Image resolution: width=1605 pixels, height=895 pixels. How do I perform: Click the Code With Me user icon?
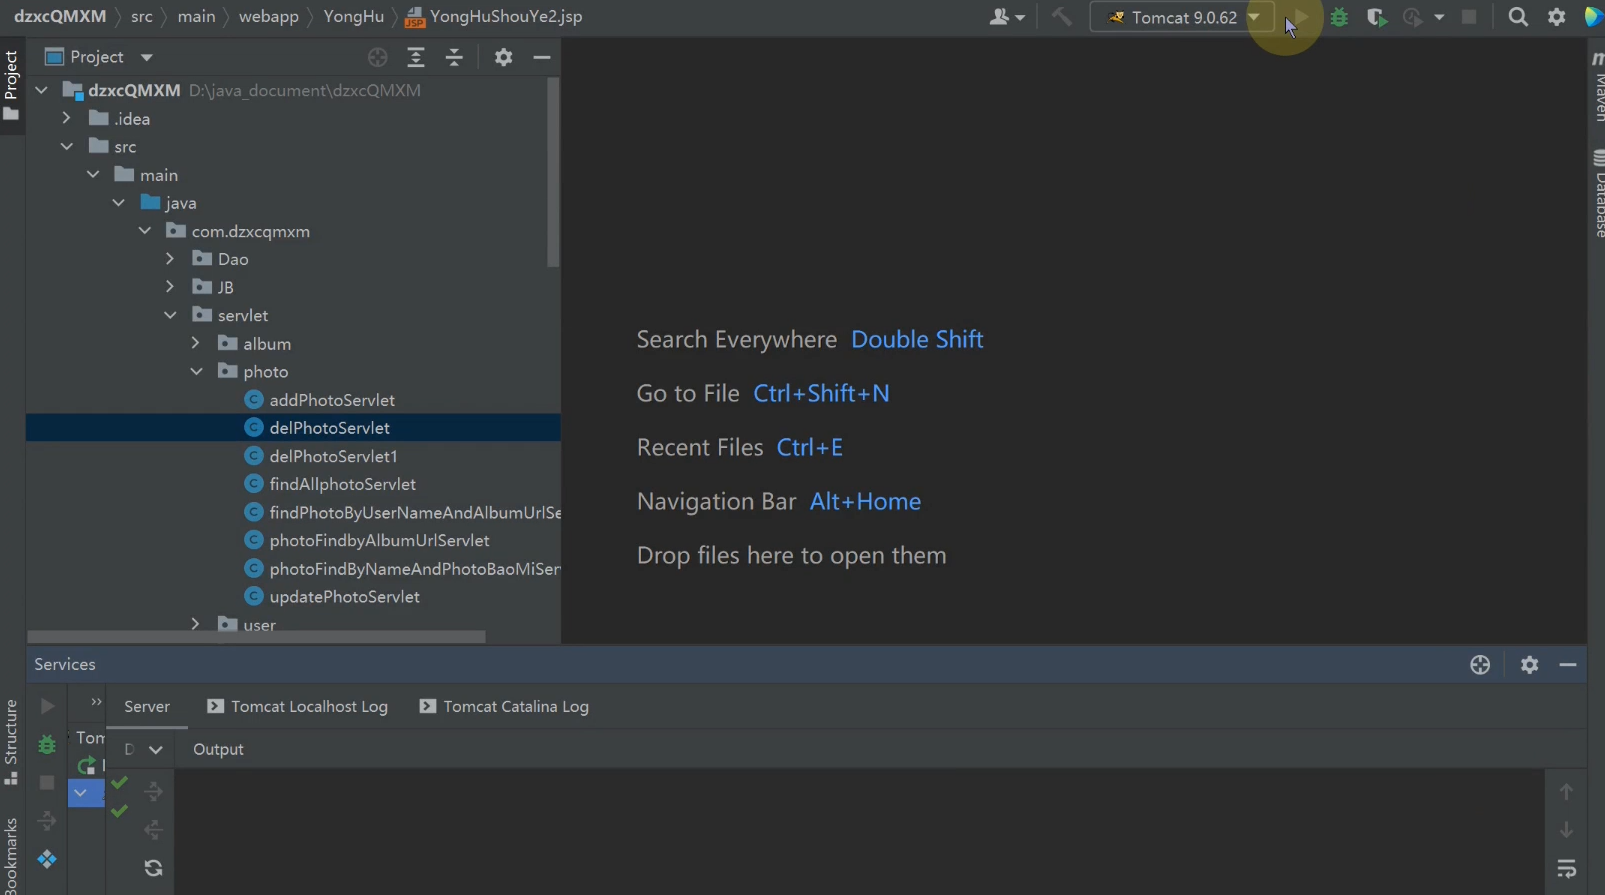tap(1006, 17)
